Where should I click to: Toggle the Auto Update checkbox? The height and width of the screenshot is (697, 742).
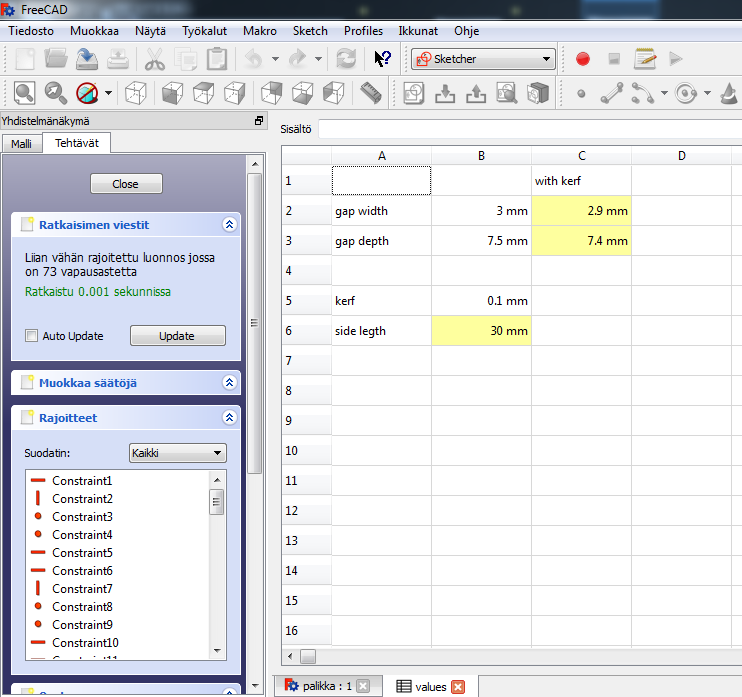click(31, 336)
